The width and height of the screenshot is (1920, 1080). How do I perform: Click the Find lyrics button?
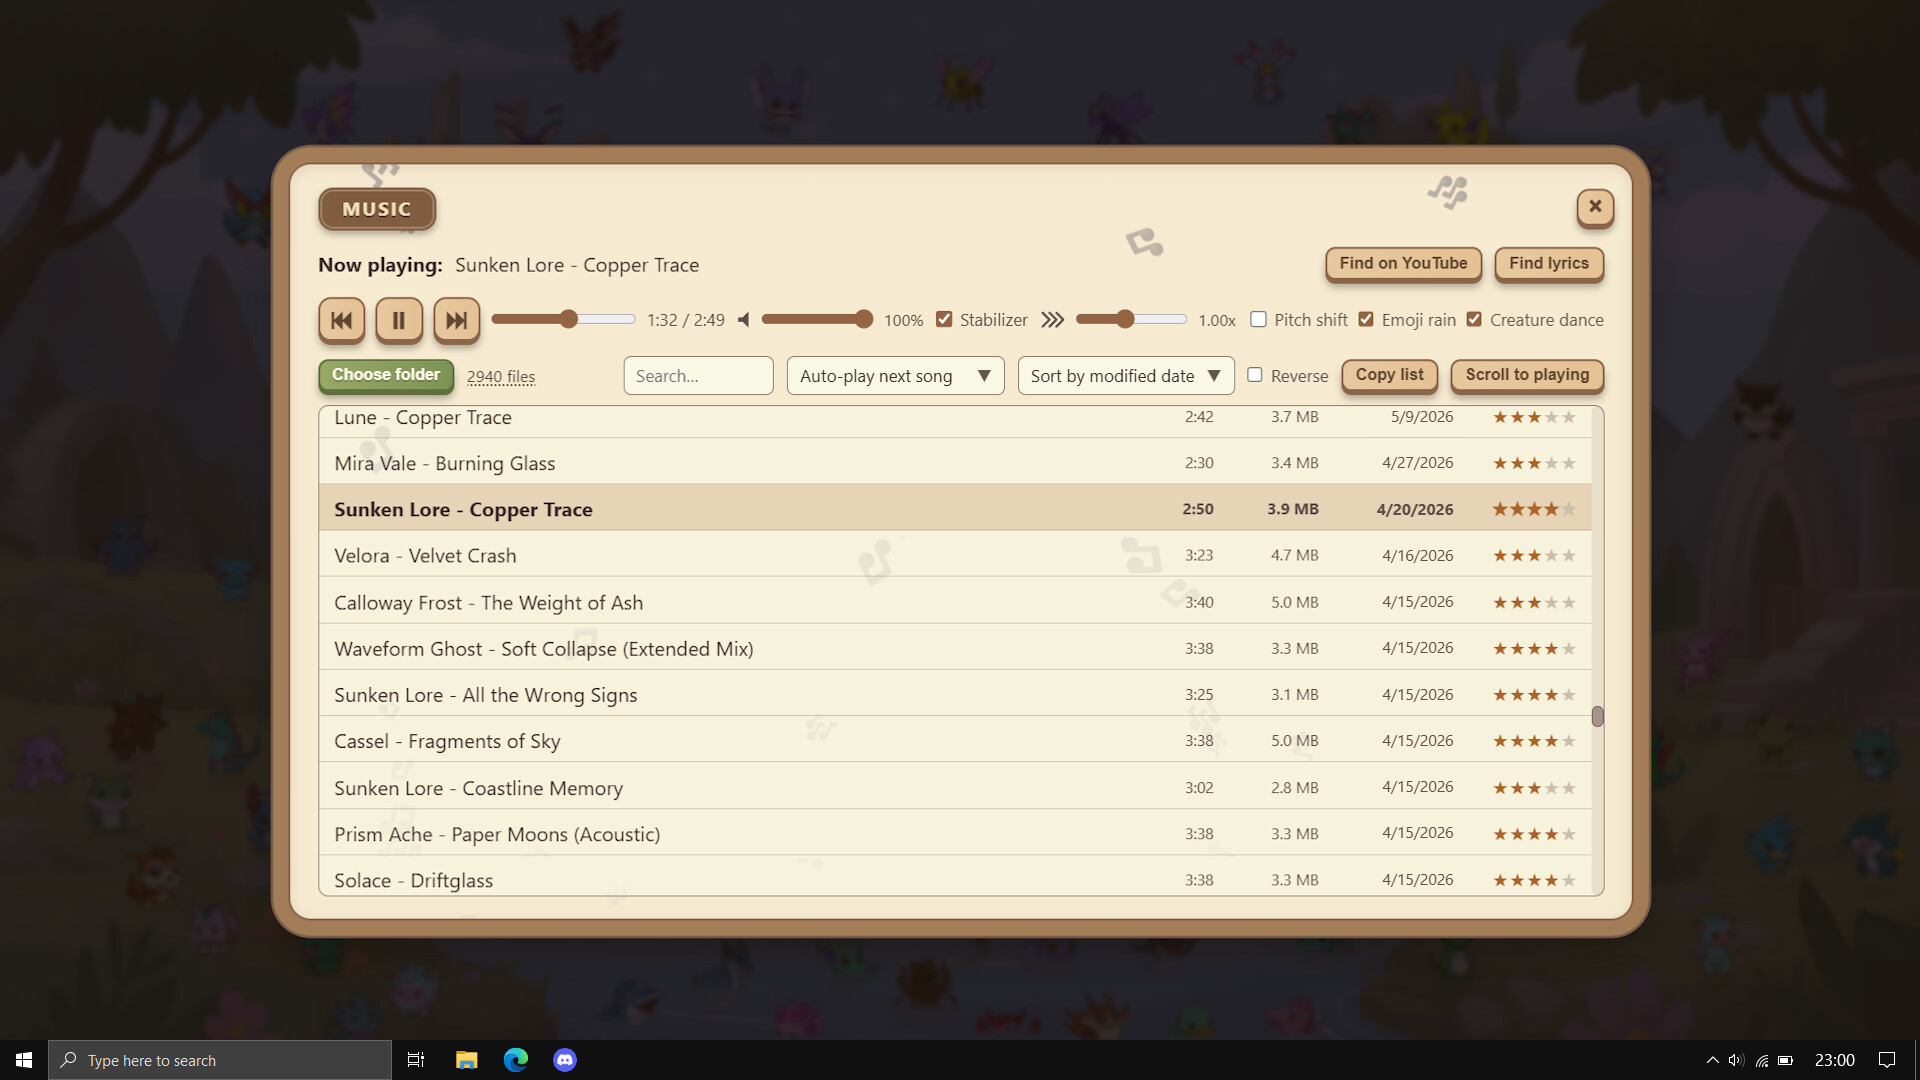tap(1549, 263)
